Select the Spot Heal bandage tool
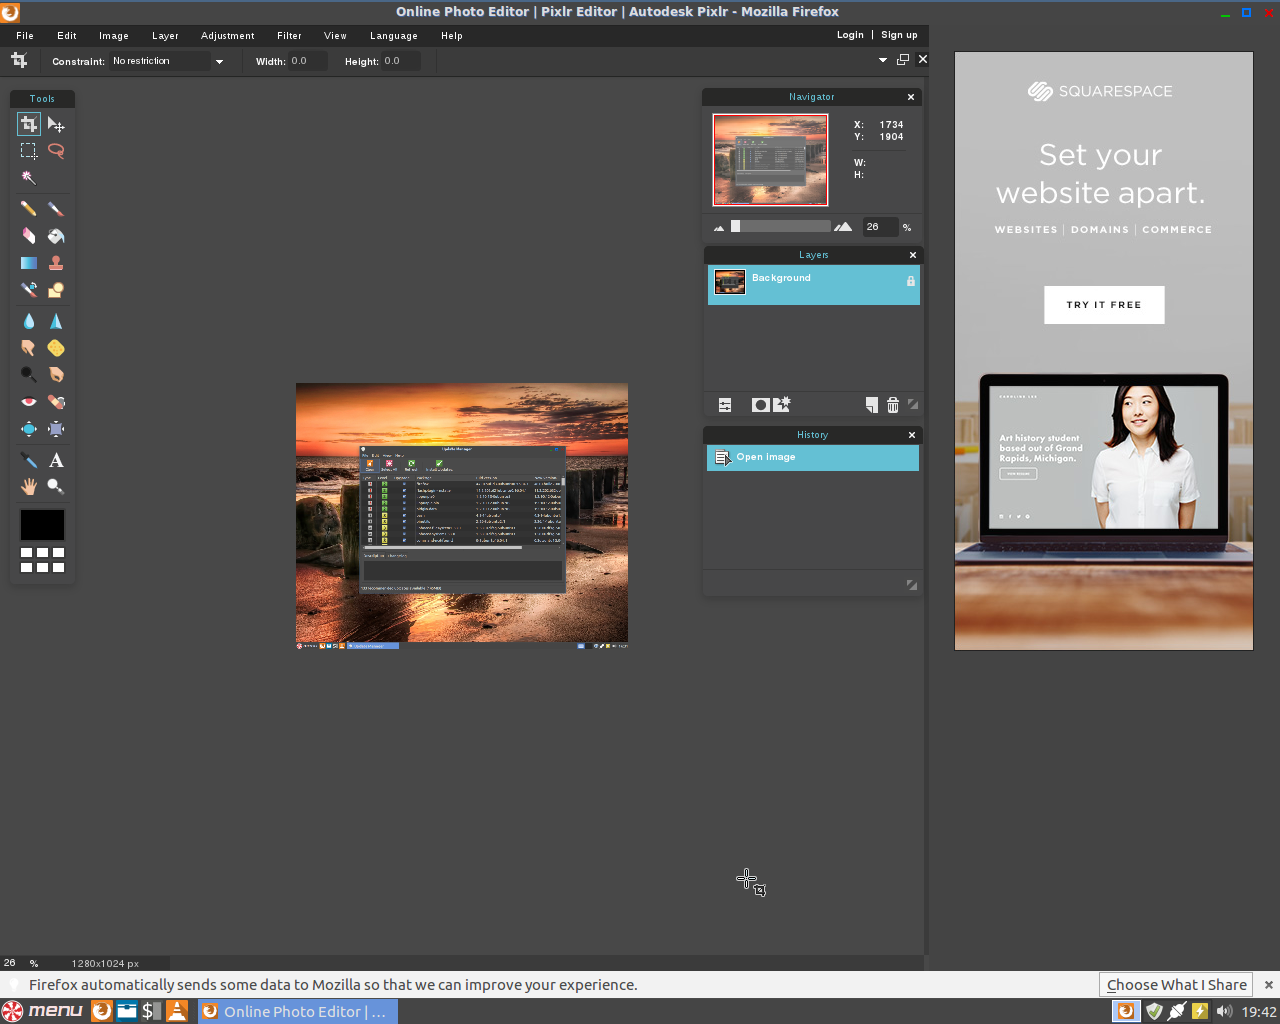The height and width of the screenshot is (1024, 1280). coord(56,402)
